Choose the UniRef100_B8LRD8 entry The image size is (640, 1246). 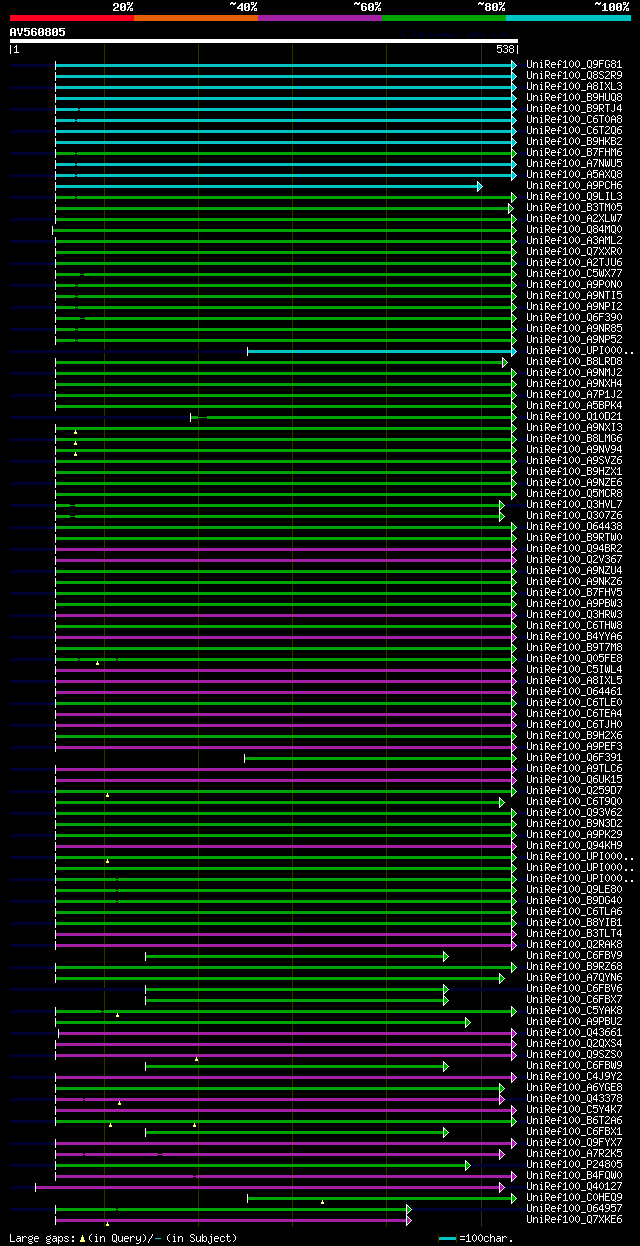[574, 362]
